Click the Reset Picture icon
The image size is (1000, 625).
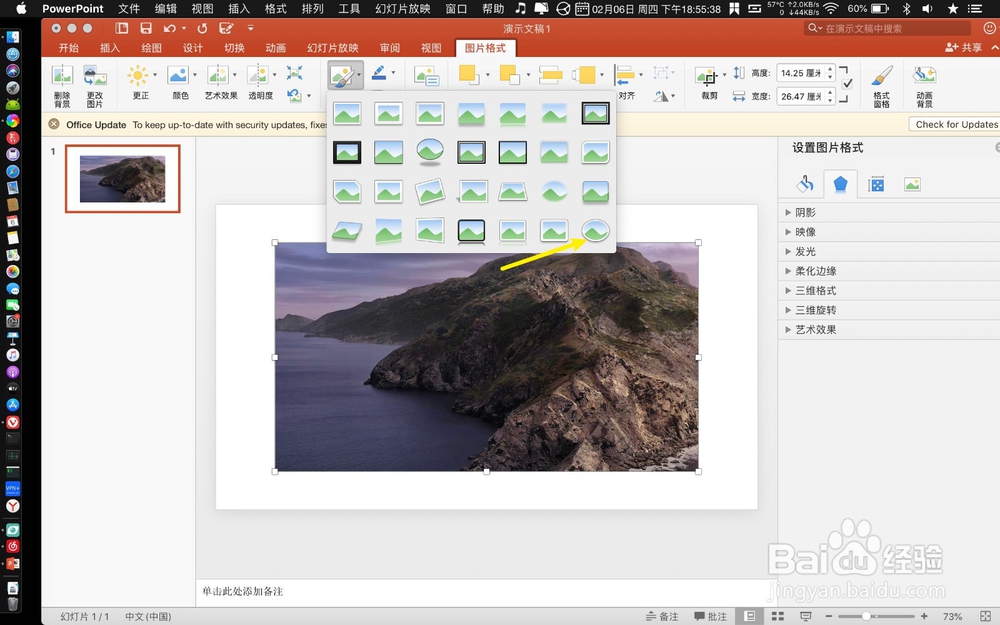[294, 96]
